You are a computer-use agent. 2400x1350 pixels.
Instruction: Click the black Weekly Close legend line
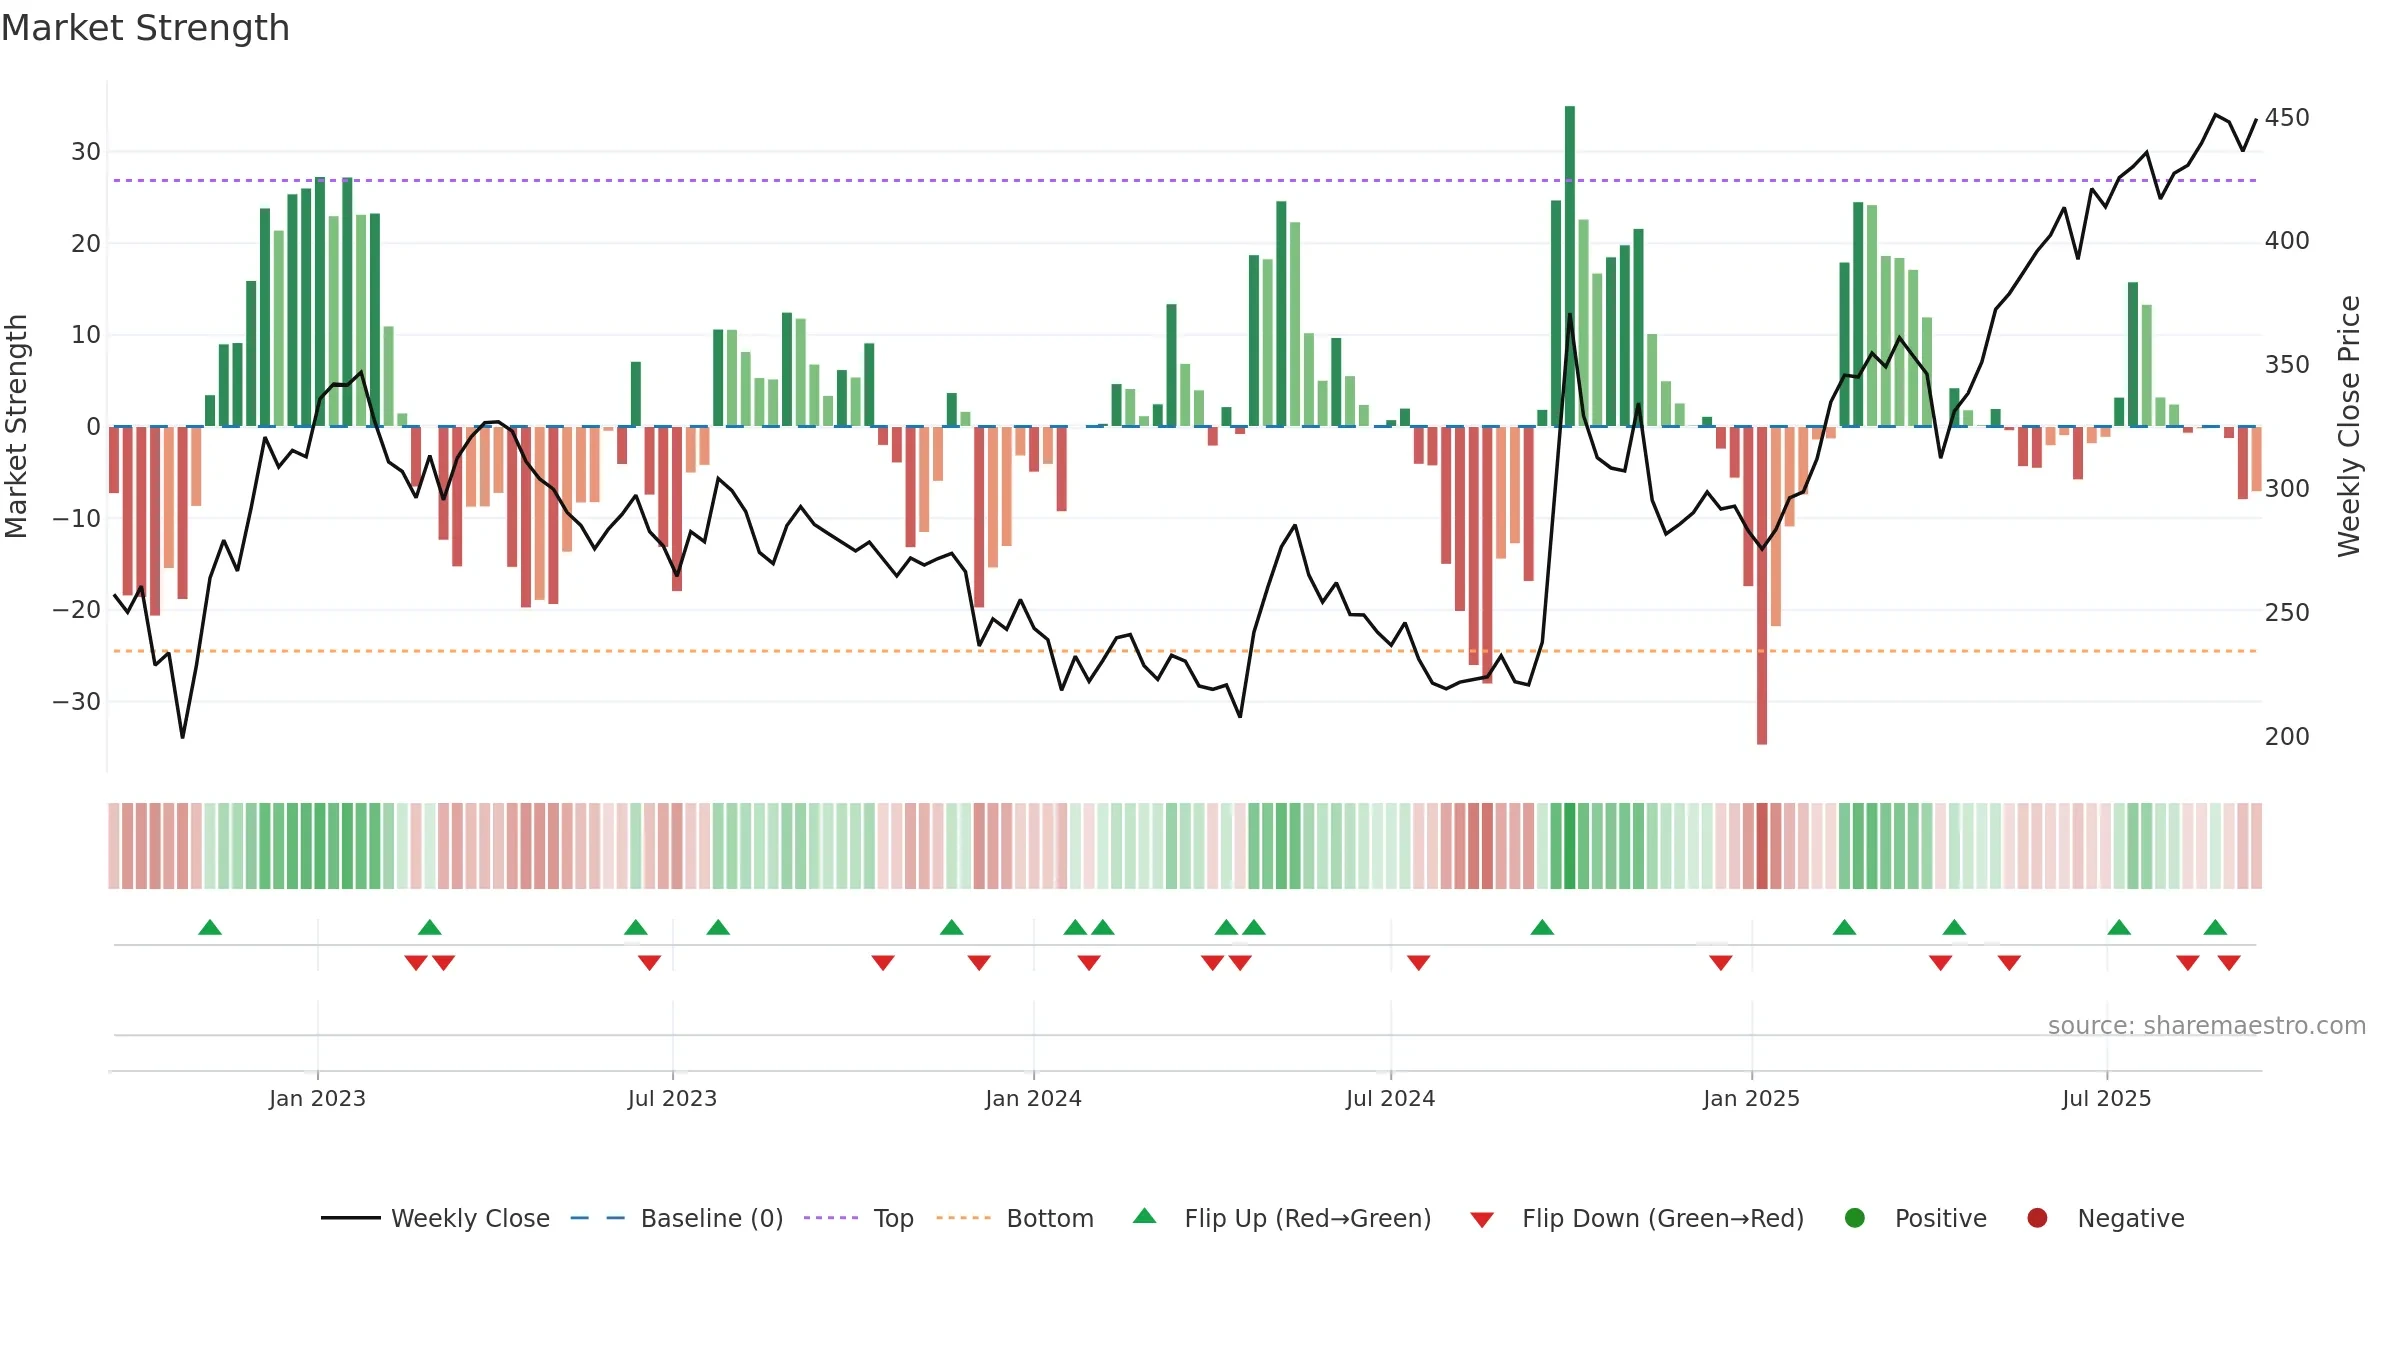pyautogui.click(x=351, y=1218)
